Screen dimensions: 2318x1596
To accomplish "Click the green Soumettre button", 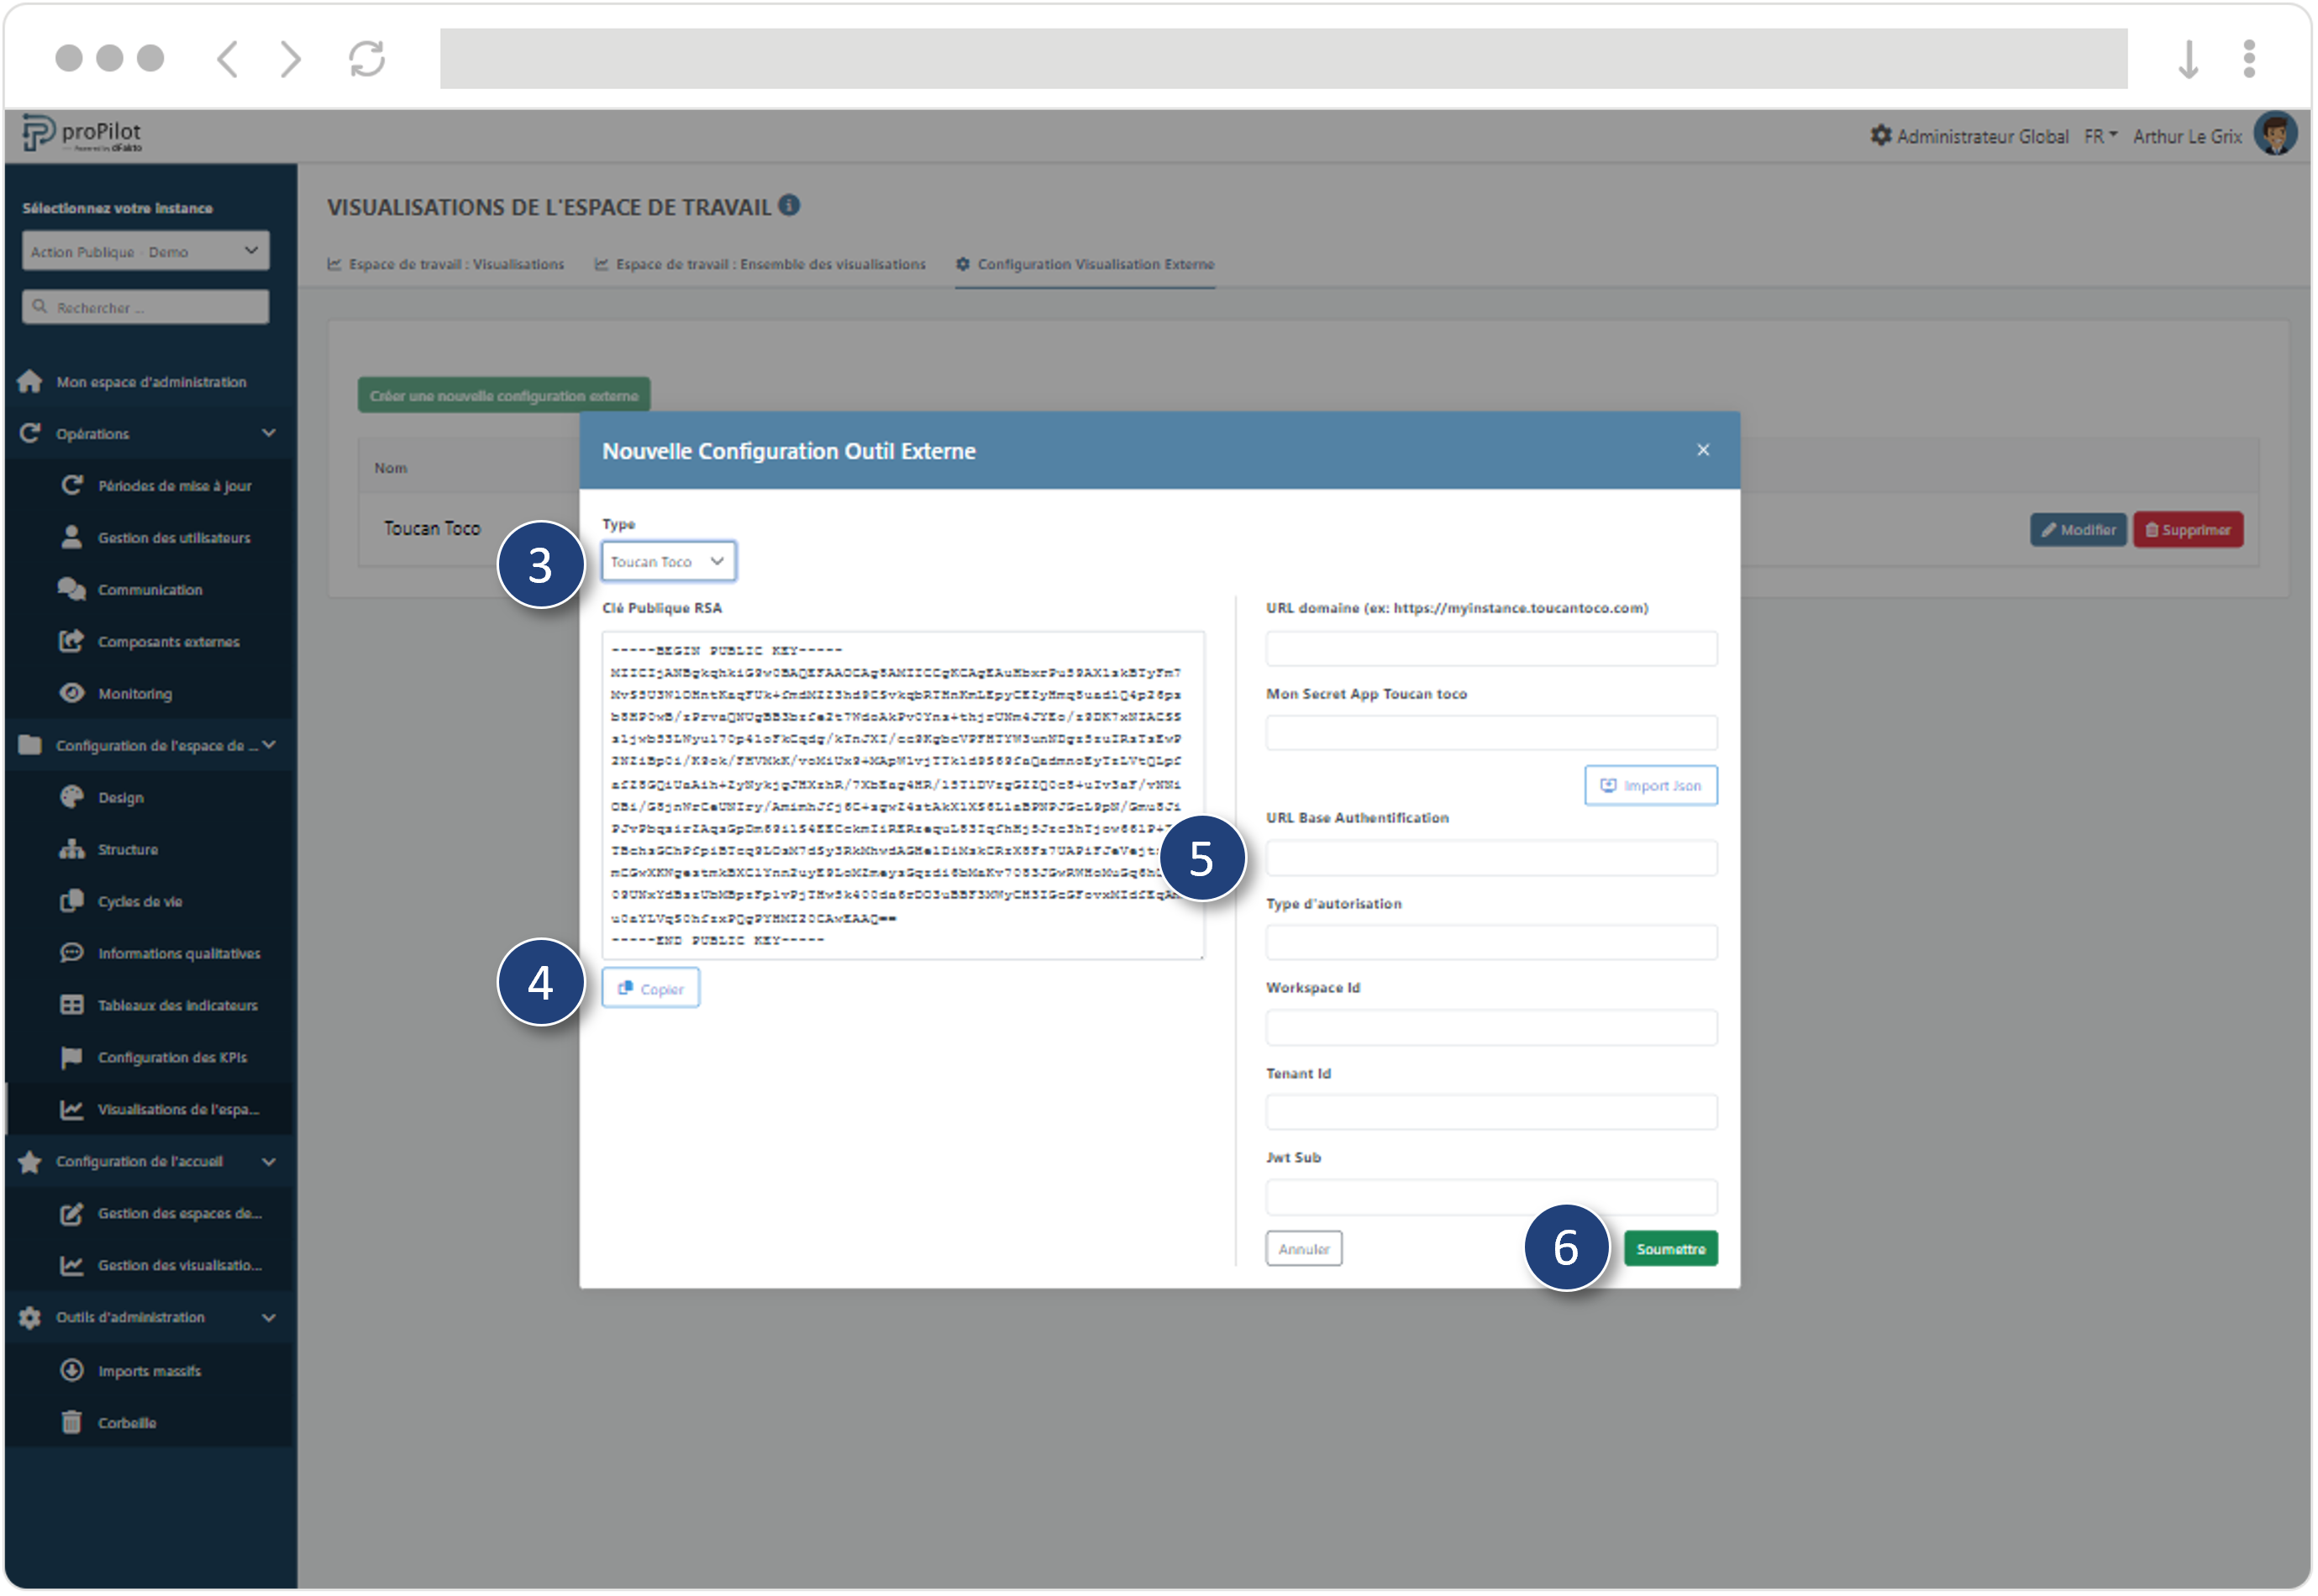I will 1670,1249.
